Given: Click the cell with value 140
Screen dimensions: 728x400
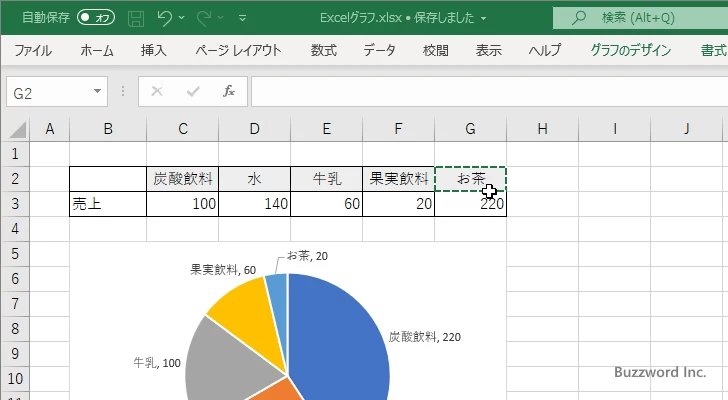Looking at the screenshot, I should coord(254,204).
